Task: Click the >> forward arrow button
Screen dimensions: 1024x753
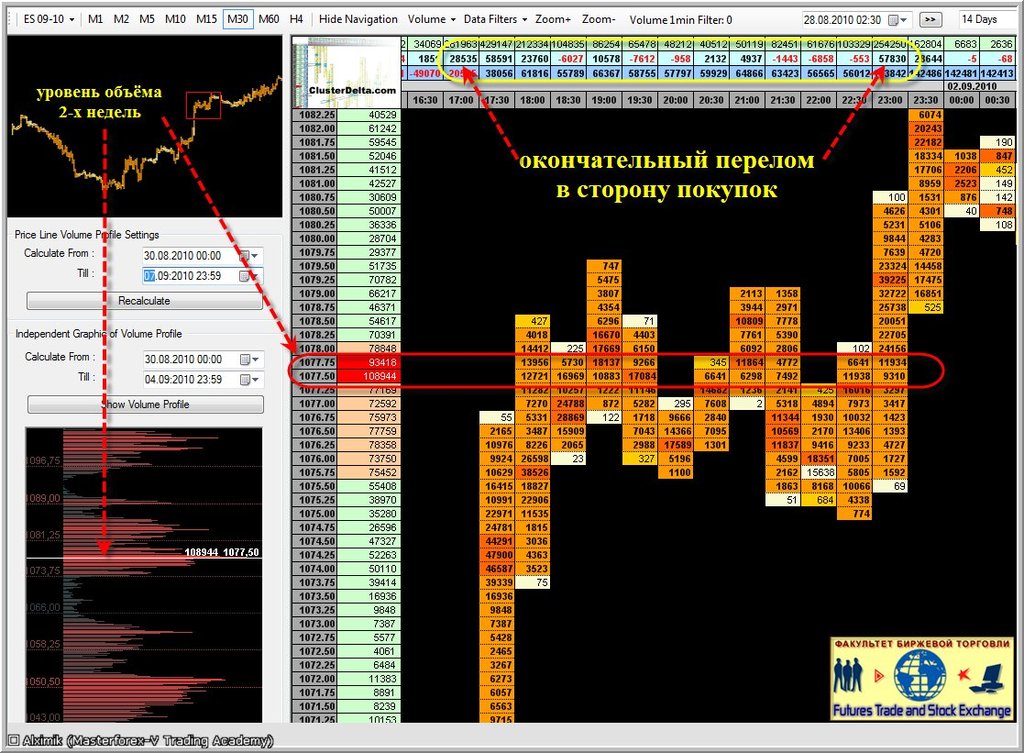Action: tap(931, 19)
